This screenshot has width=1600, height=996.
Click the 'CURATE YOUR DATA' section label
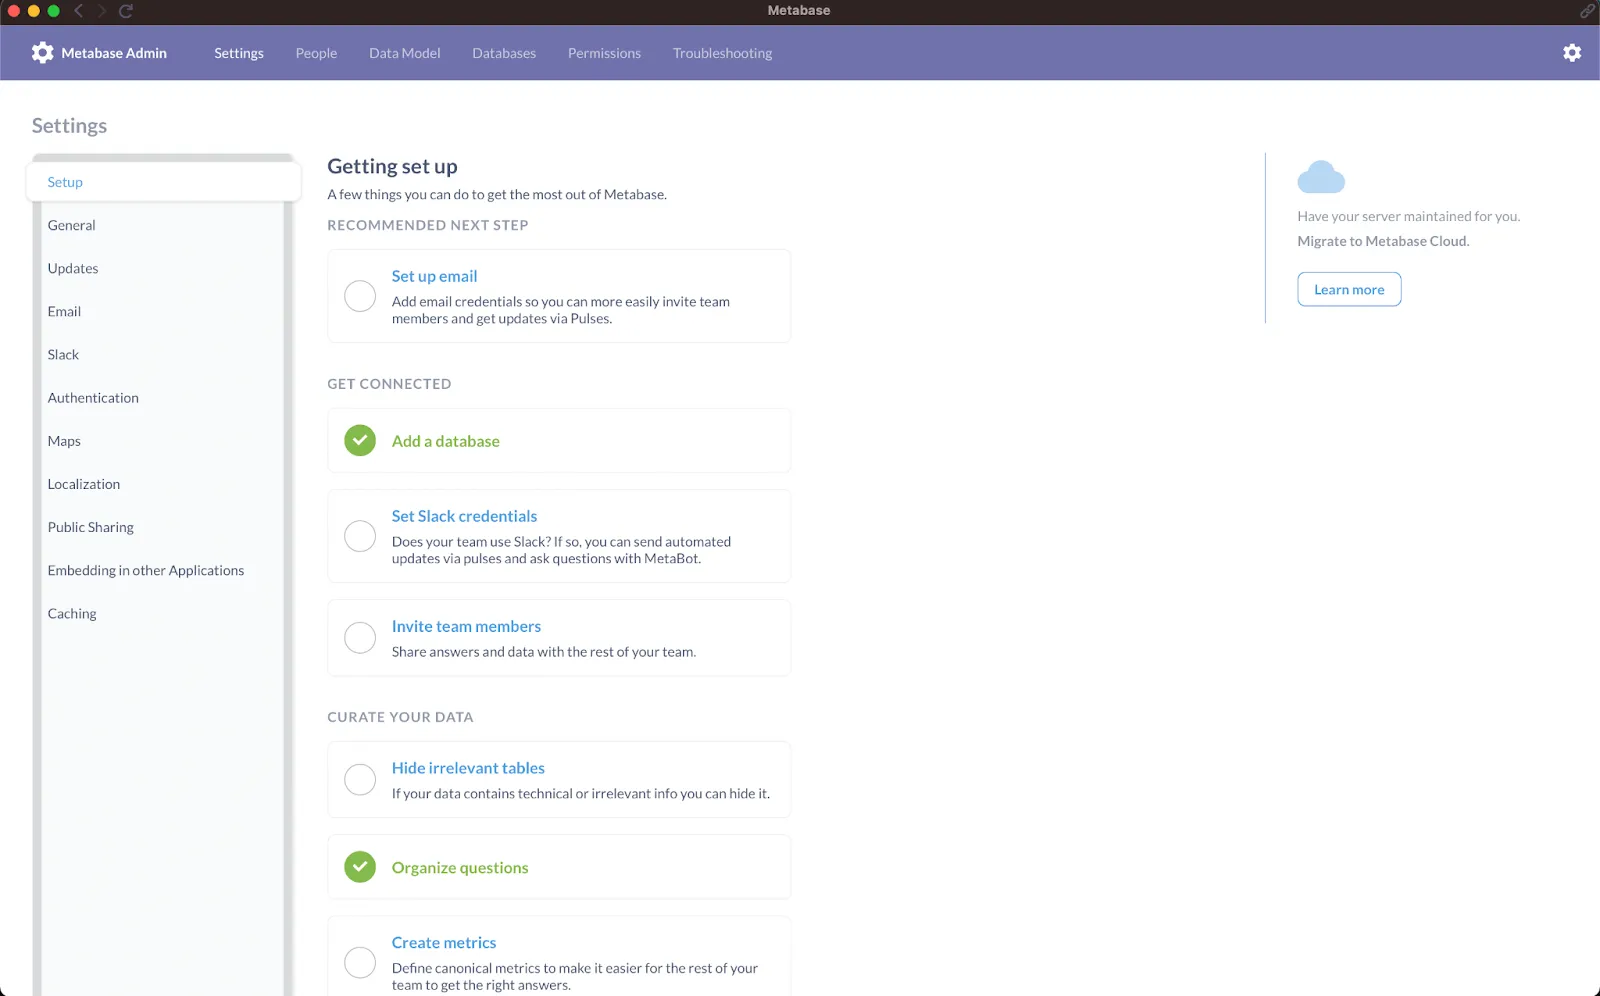[x=400, y=717]
